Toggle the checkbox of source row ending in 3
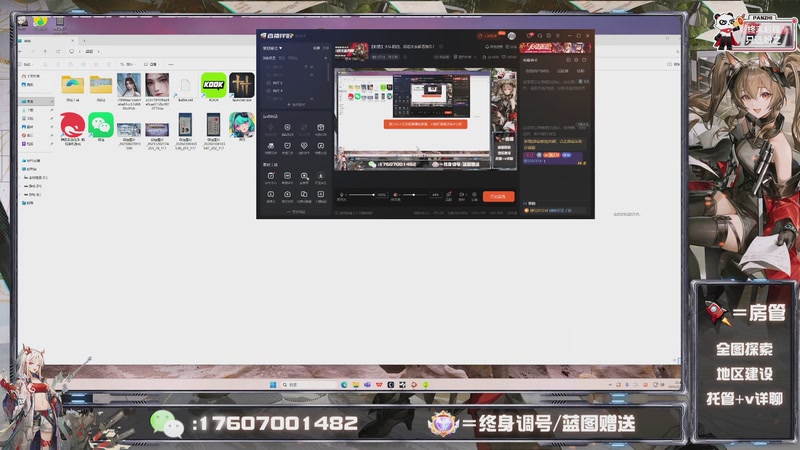800x450 pixels. coord(269,83)
